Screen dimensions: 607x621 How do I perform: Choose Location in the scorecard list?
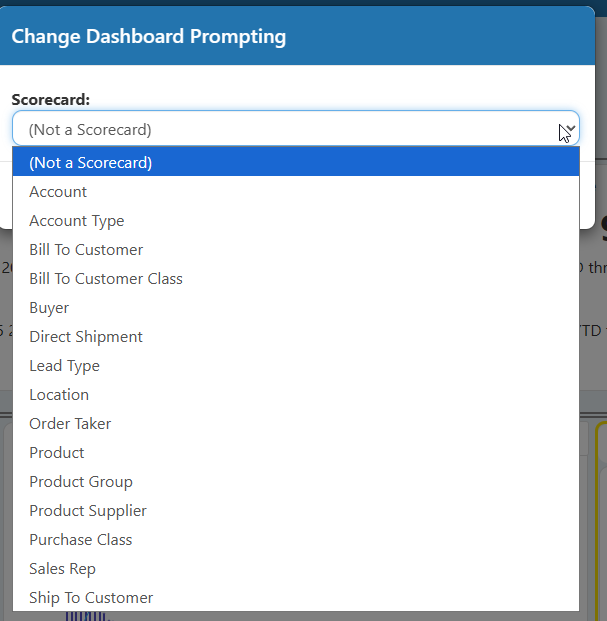pyautogui.click(x=296, y=394)
